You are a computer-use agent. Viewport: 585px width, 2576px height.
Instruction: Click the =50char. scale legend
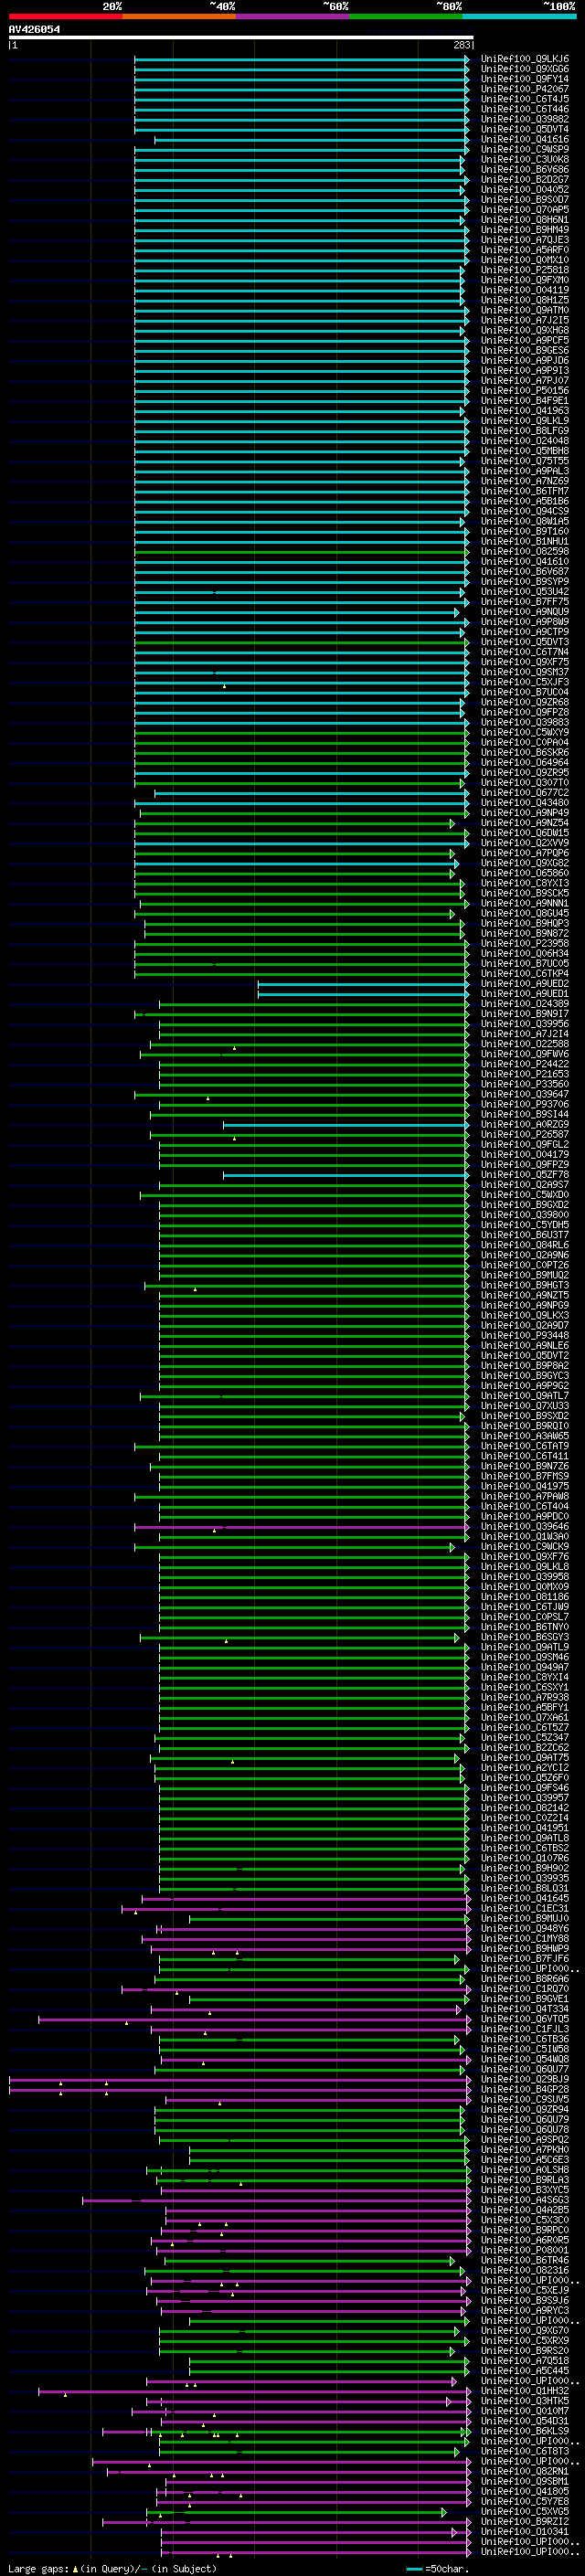439,2569
